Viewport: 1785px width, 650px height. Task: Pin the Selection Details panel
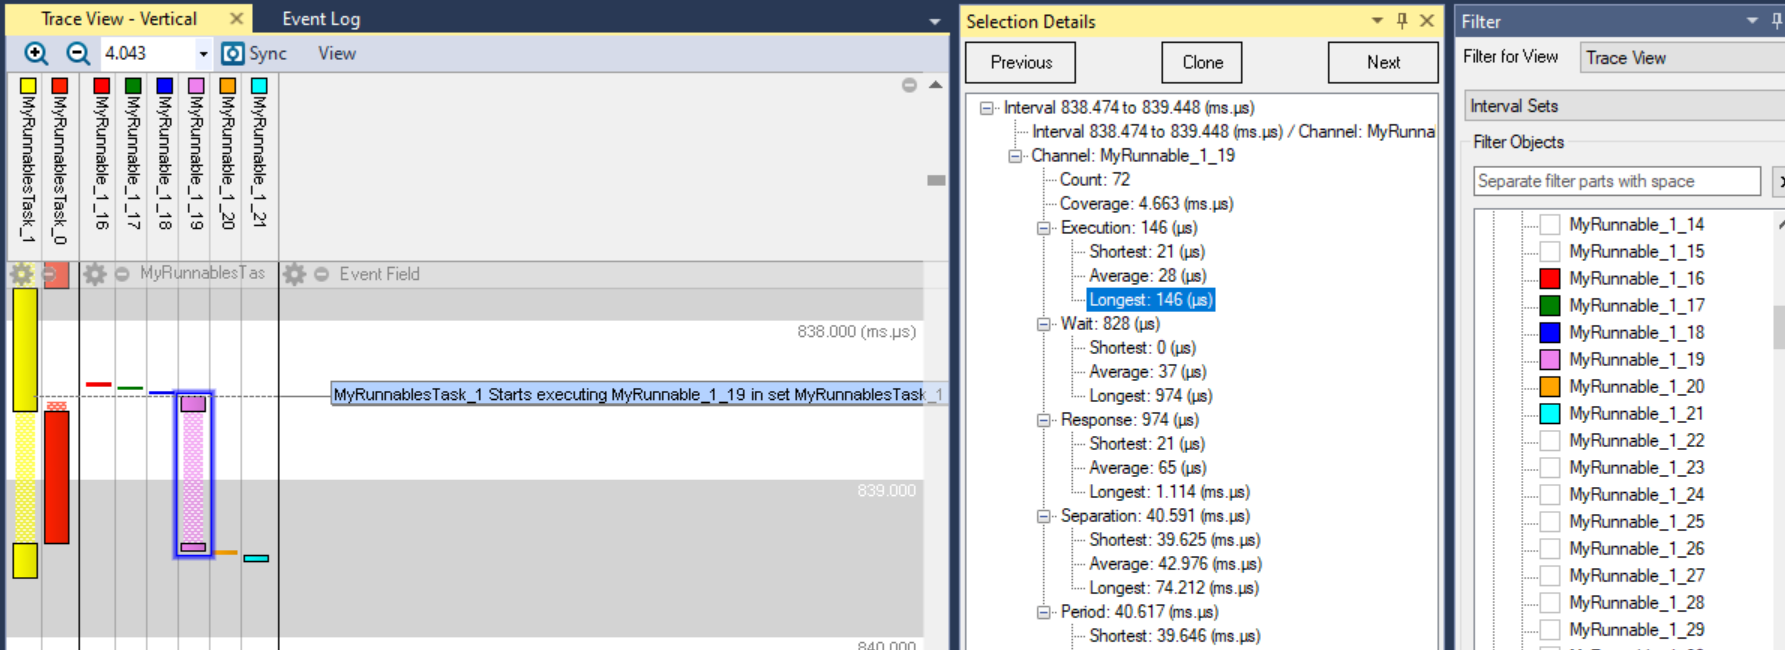(x=1402, y=21)
